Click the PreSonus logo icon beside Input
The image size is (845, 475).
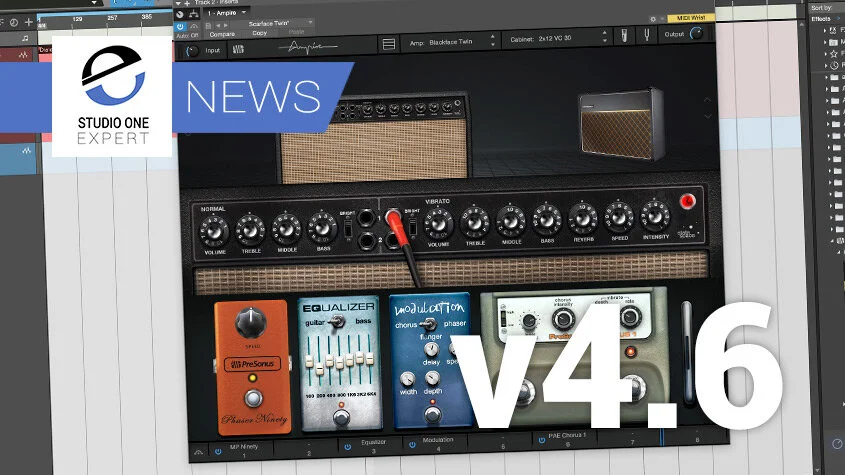click(x=238, y=50)
